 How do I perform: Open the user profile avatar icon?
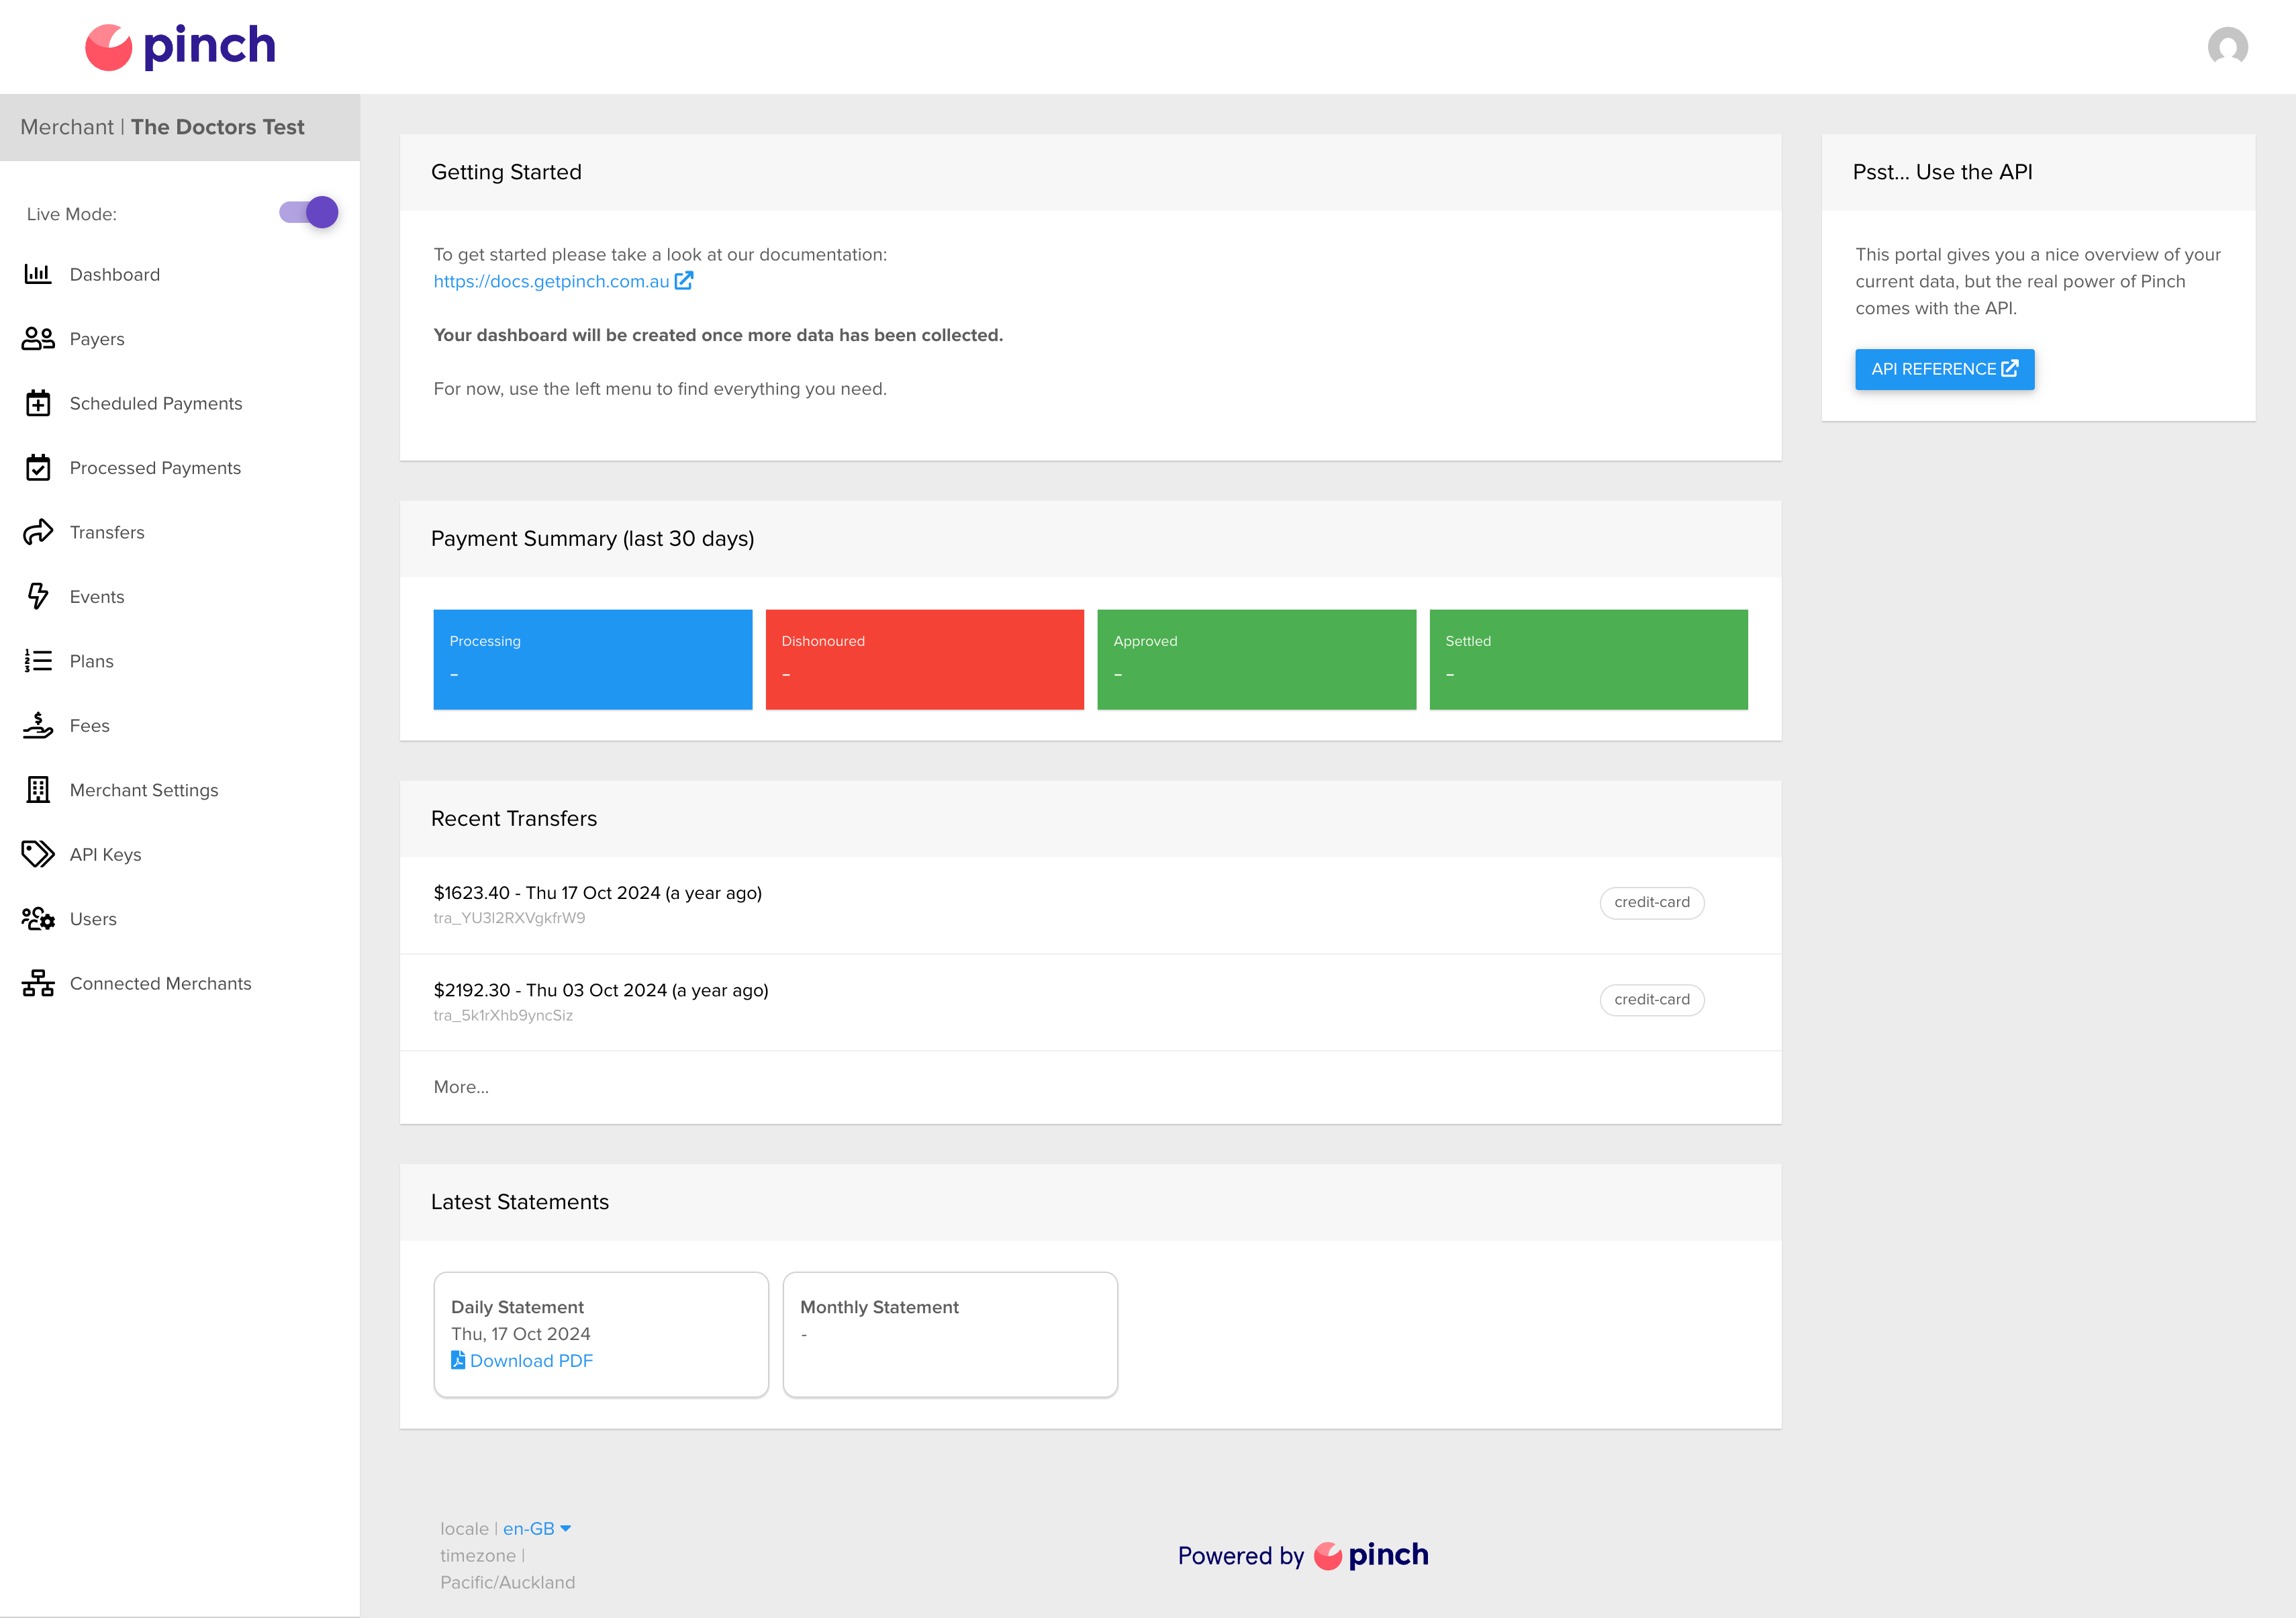2227,47
